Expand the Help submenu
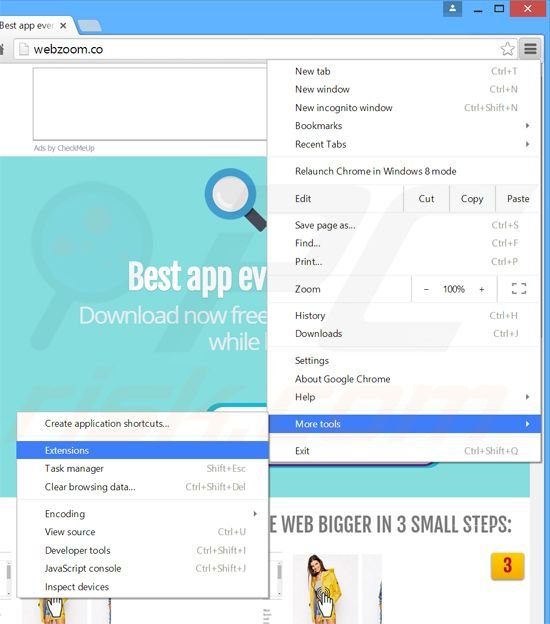 coord(404,397)
